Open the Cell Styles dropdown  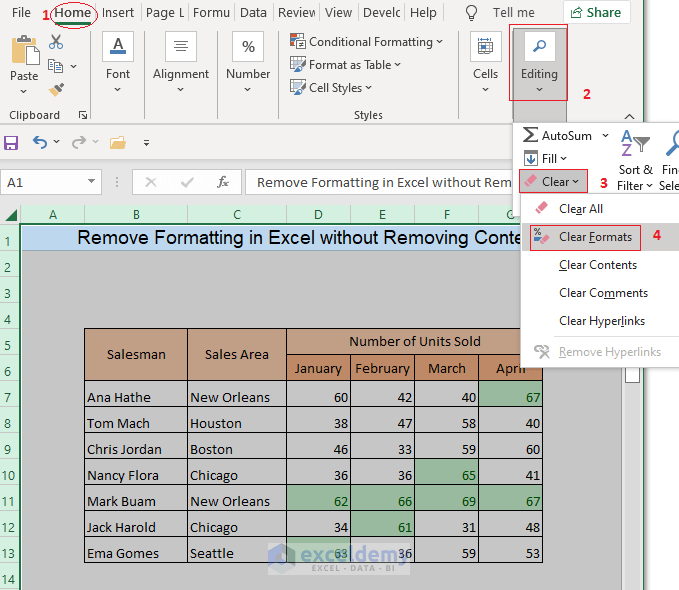[x=331, y=88]
